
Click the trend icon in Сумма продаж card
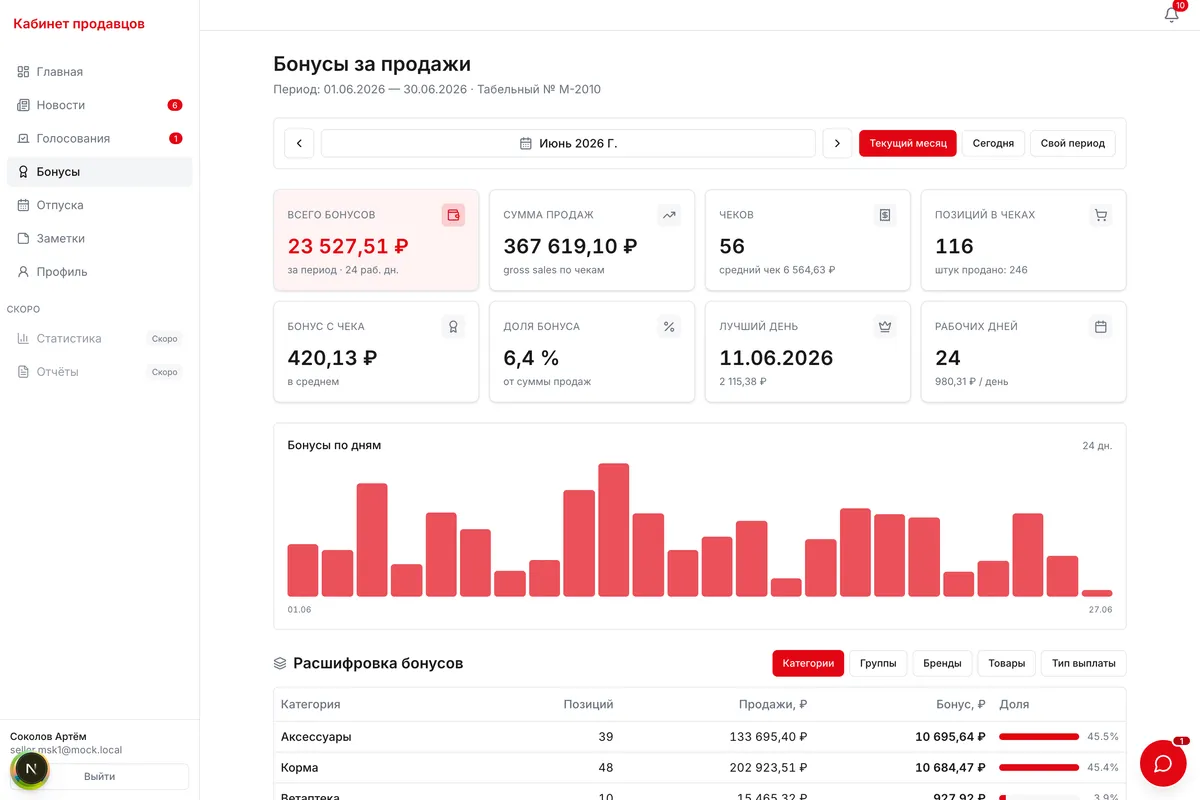click(x=669, y=215)
